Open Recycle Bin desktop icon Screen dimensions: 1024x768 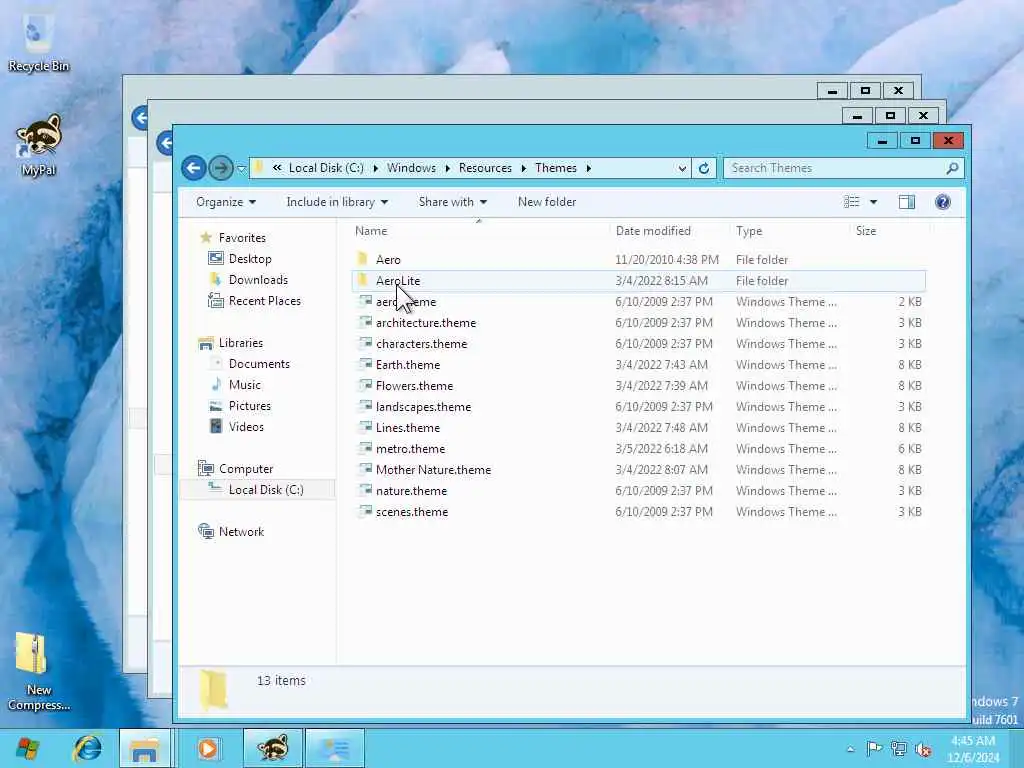pos(39,42)
